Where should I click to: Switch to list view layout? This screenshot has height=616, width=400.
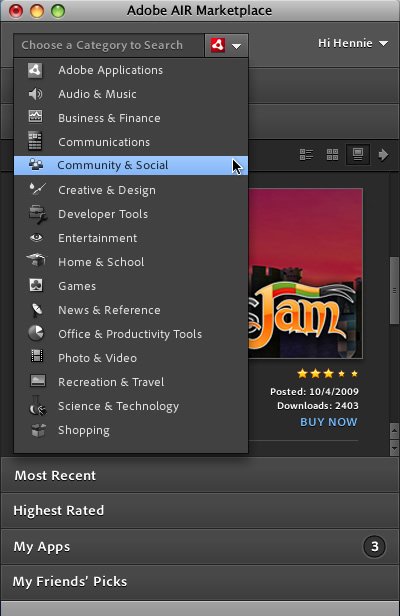pyautogui.click(x=306, y=154)
